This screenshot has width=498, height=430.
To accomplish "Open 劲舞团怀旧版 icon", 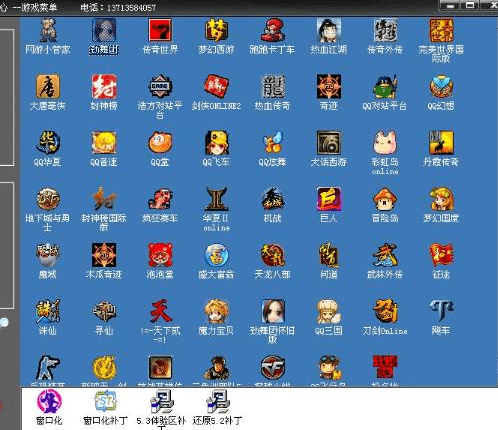I will (273, 312).
